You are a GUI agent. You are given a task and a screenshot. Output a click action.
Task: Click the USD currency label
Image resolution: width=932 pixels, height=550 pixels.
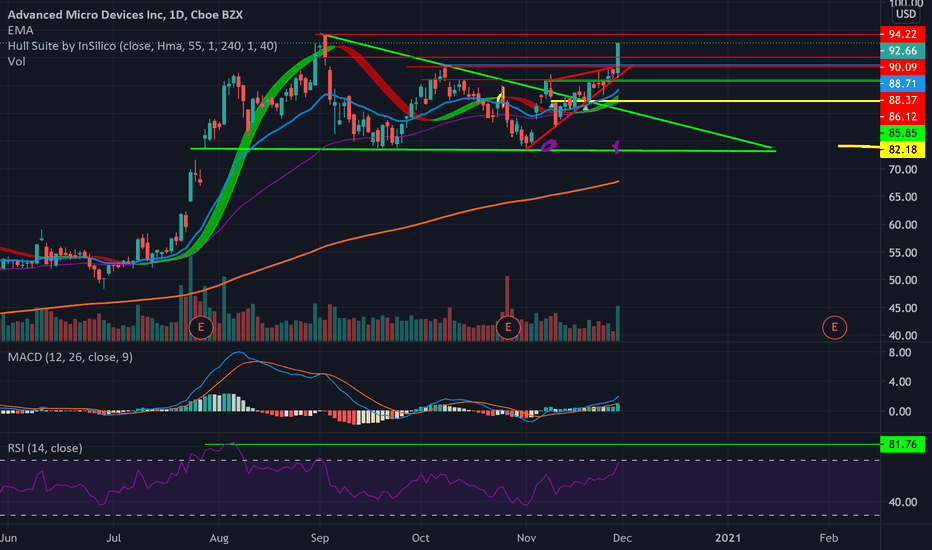[906, 14]
